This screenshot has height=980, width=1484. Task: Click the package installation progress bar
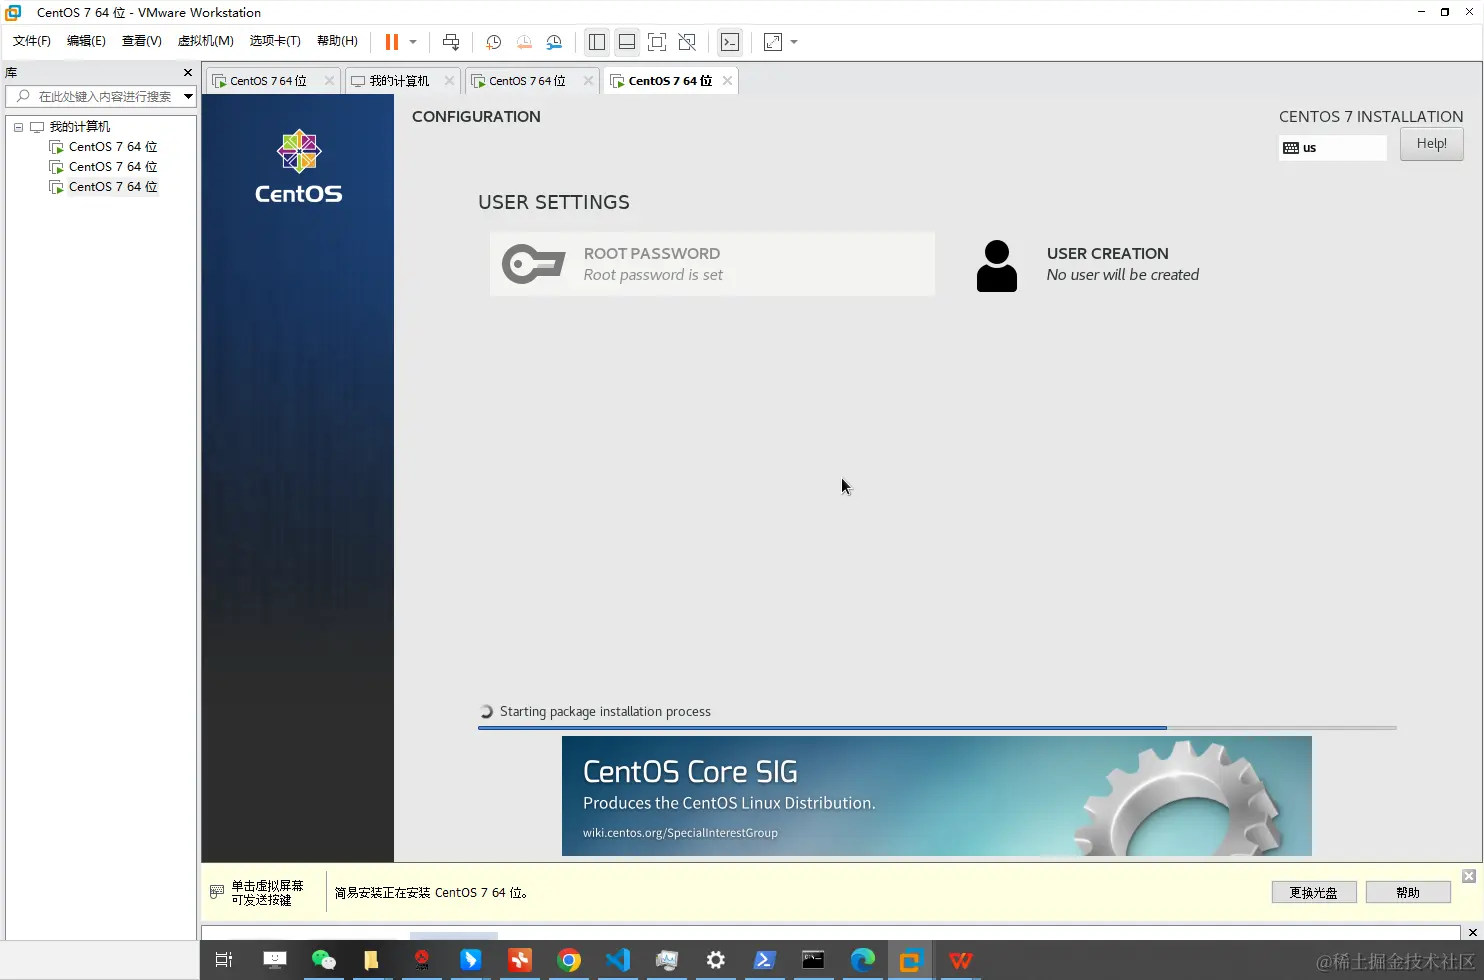(x=937, y=728)
